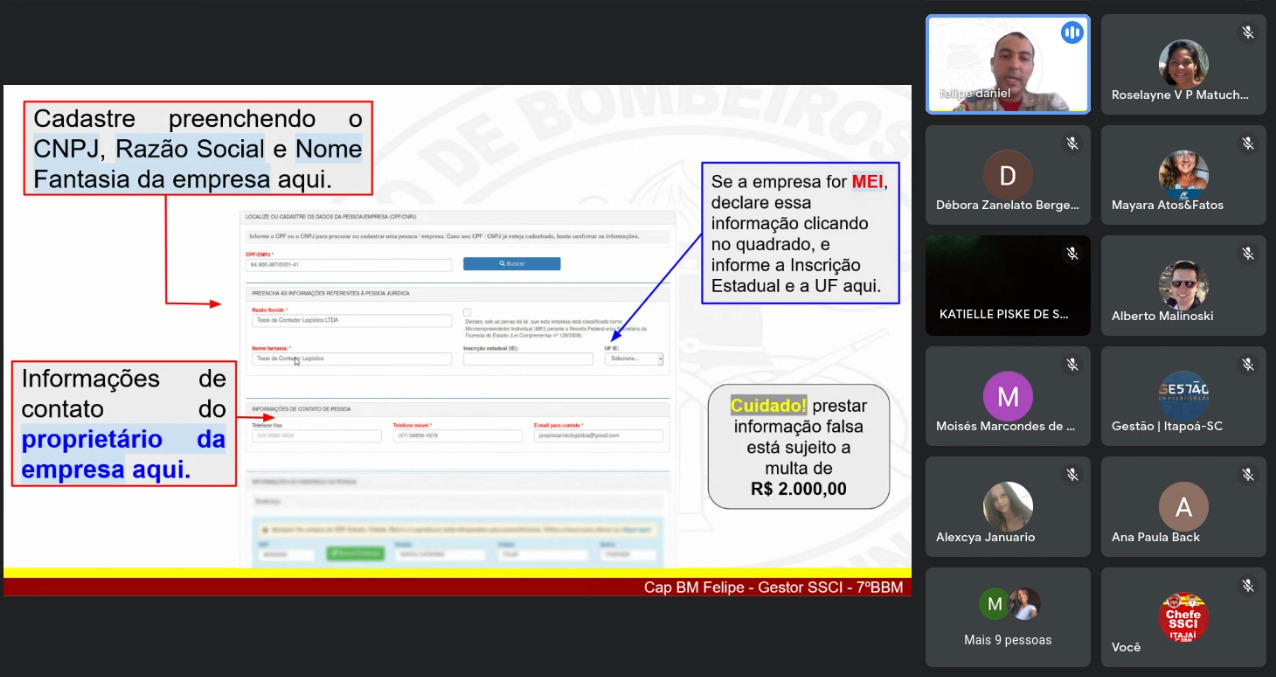Click Roselayne's round profile photo

tap(1184, 64)
